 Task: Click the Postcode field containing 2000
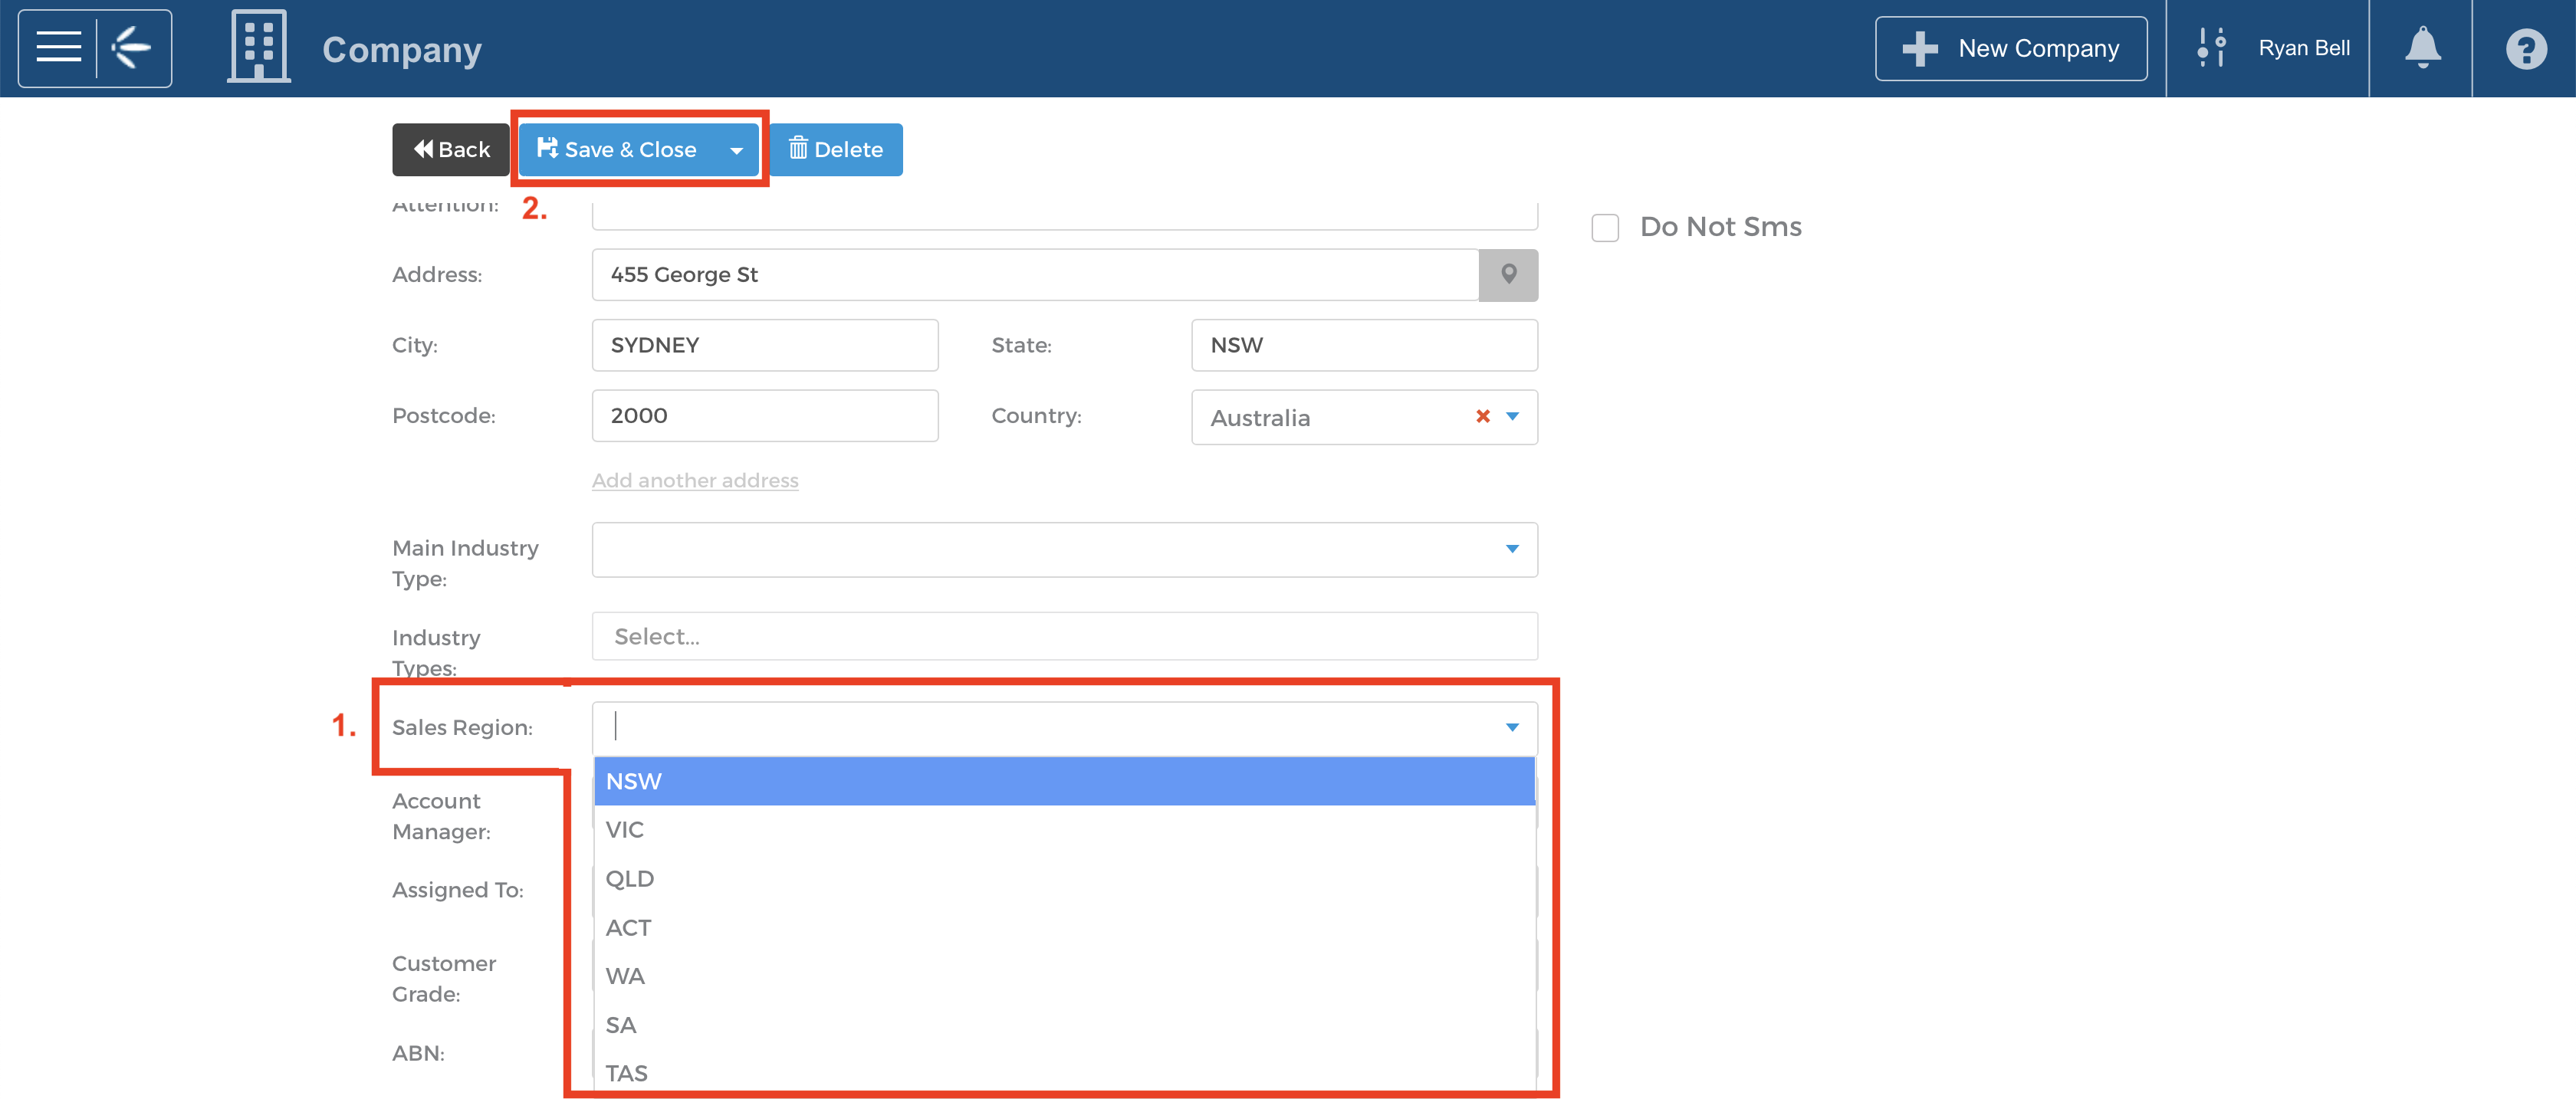pyautogui.click(x=765, y=415)
